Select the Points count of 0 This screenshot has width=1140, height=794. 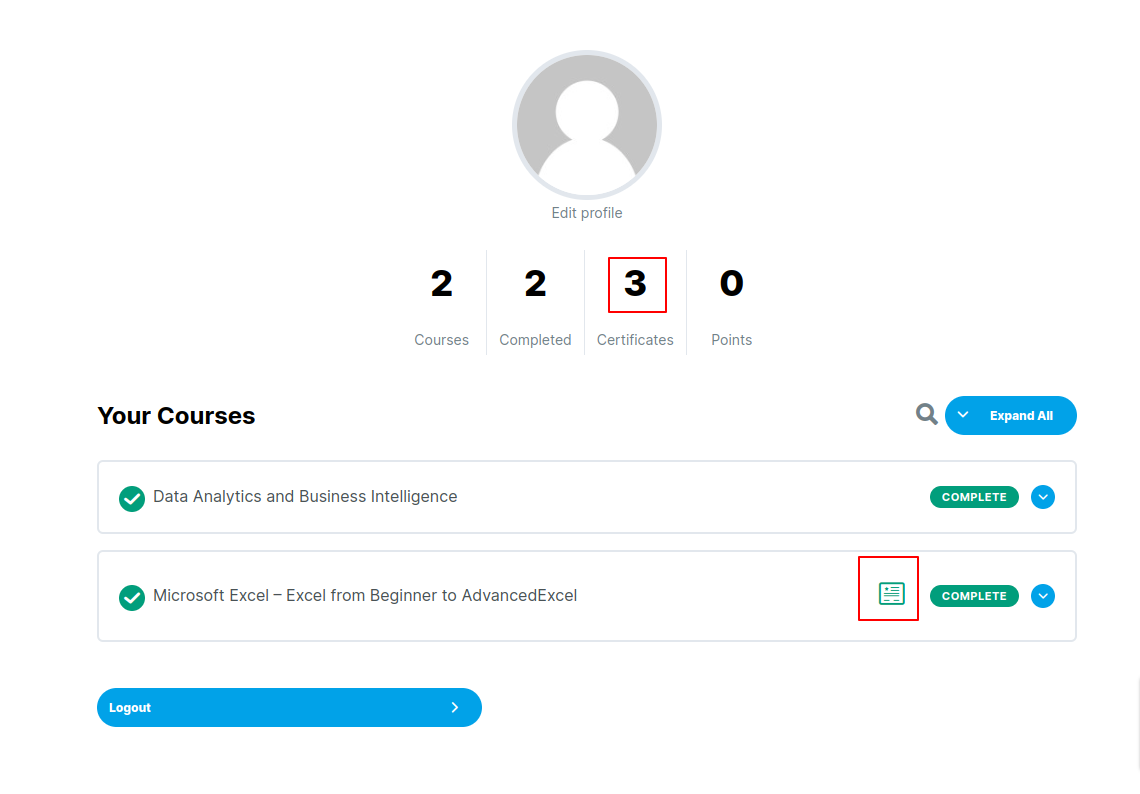[731, 284]
